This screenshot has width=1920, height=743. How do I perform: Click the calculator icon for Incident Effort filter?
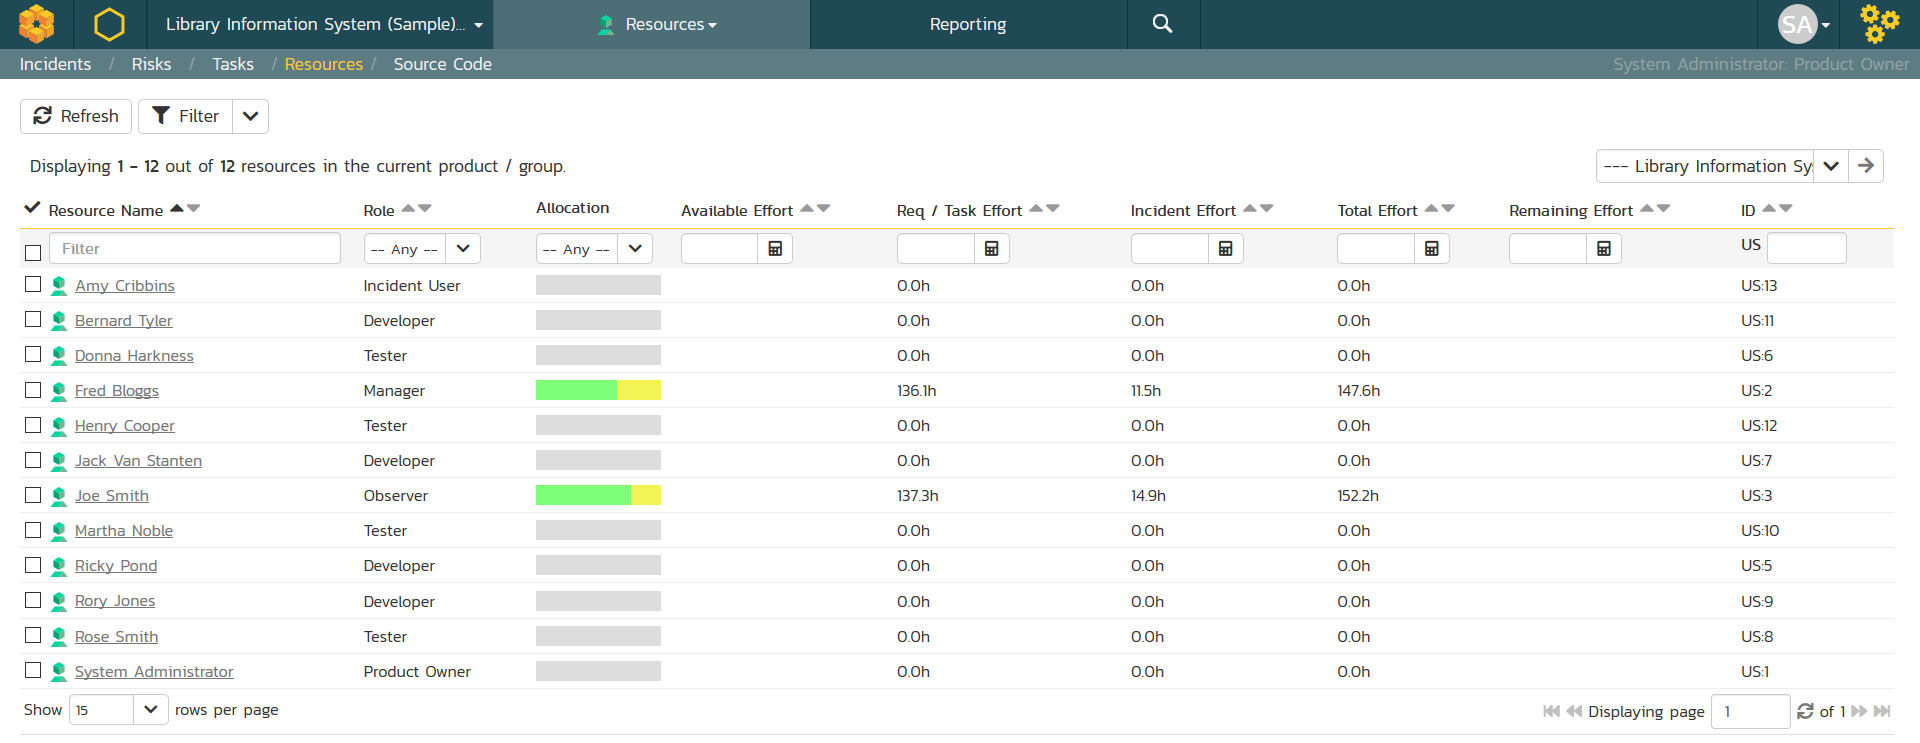tap(1225, 249)
